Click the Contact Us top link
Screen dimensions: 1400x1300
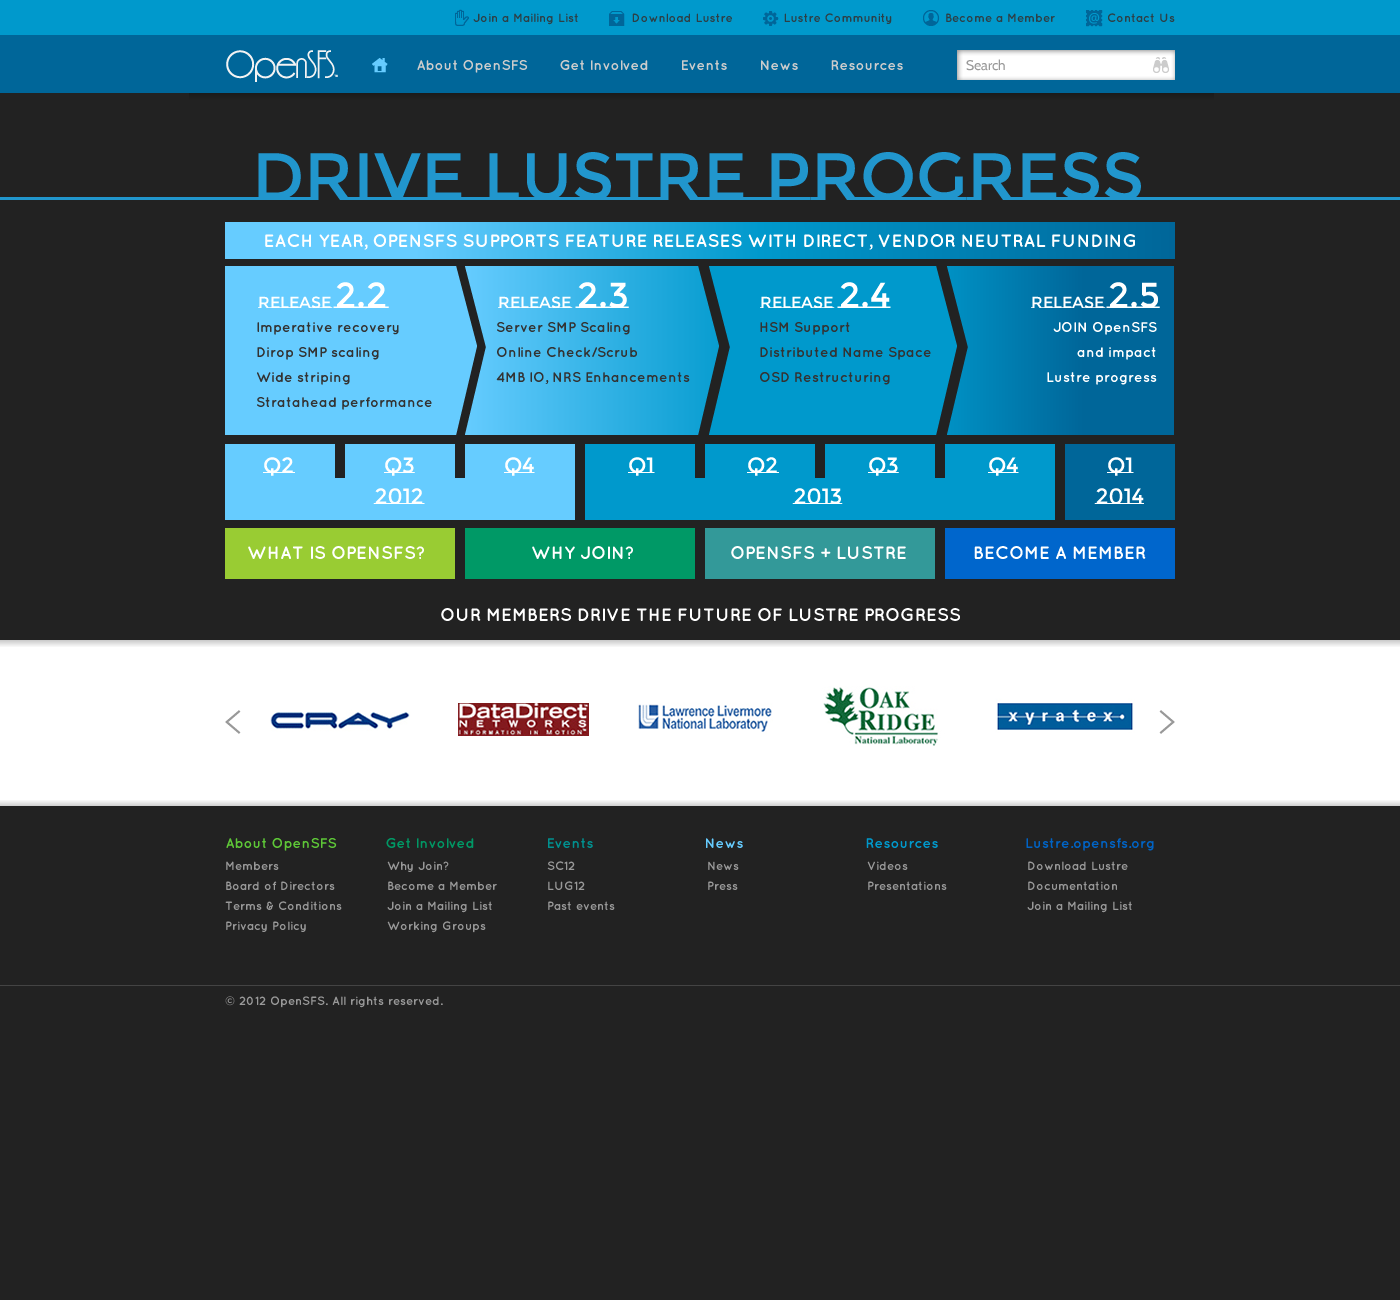1141,18
